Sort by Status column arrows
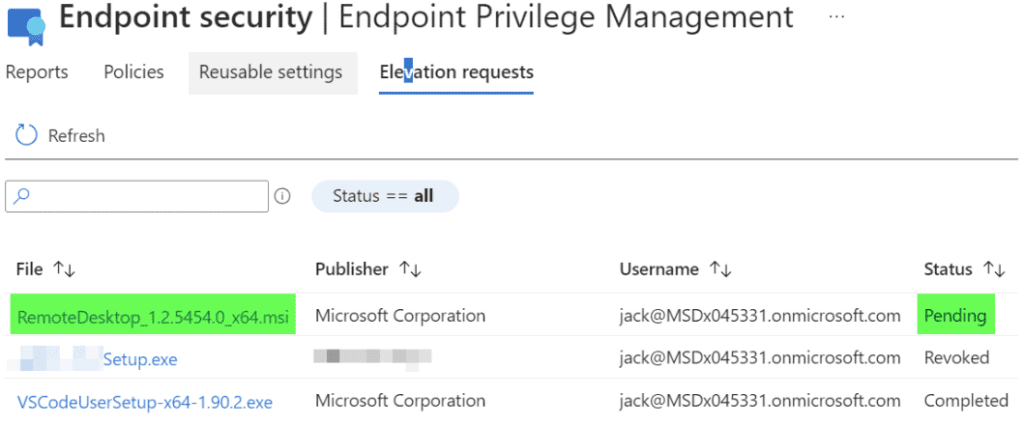 click(994, 269)
